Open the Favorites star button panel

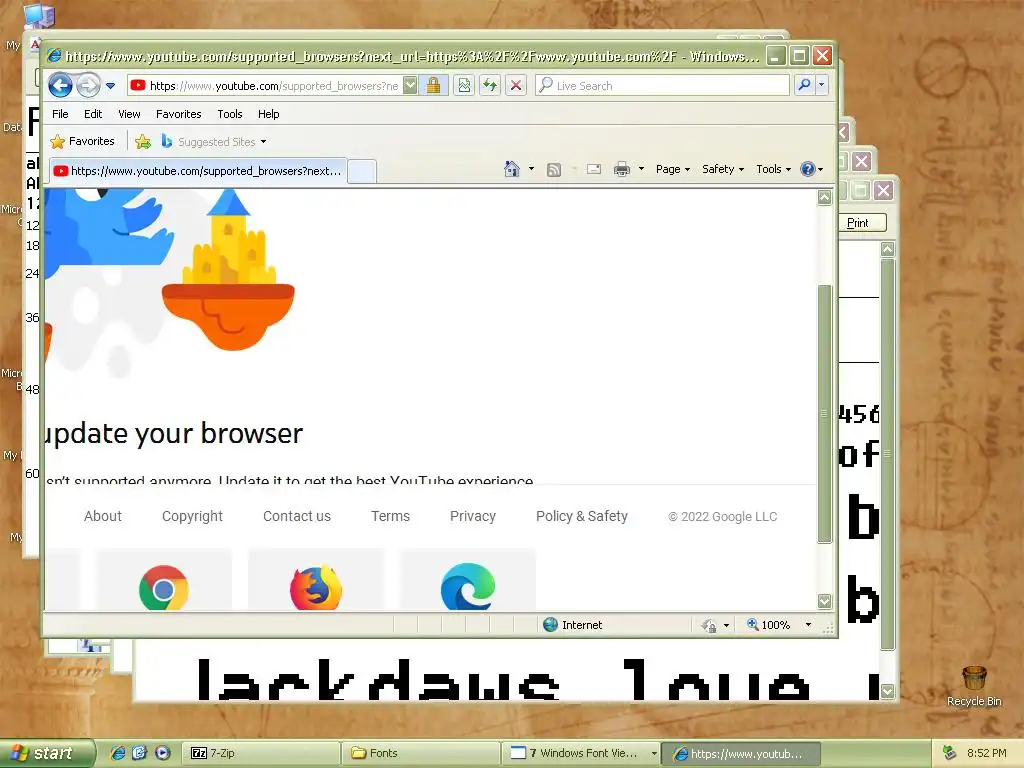83,141
